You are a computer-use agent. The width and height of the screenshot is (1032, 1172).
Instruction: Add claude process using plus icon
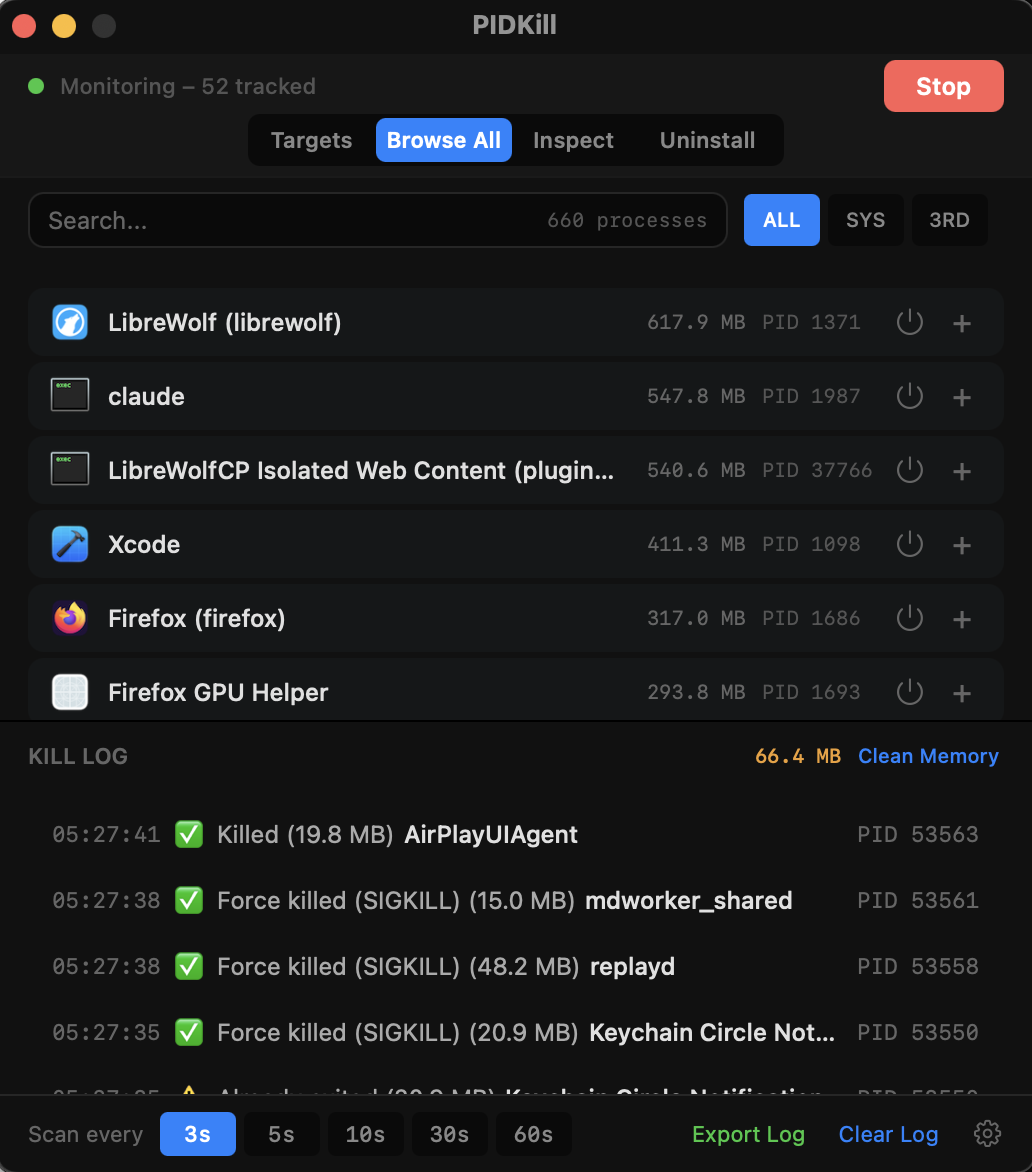click(962, 397)
